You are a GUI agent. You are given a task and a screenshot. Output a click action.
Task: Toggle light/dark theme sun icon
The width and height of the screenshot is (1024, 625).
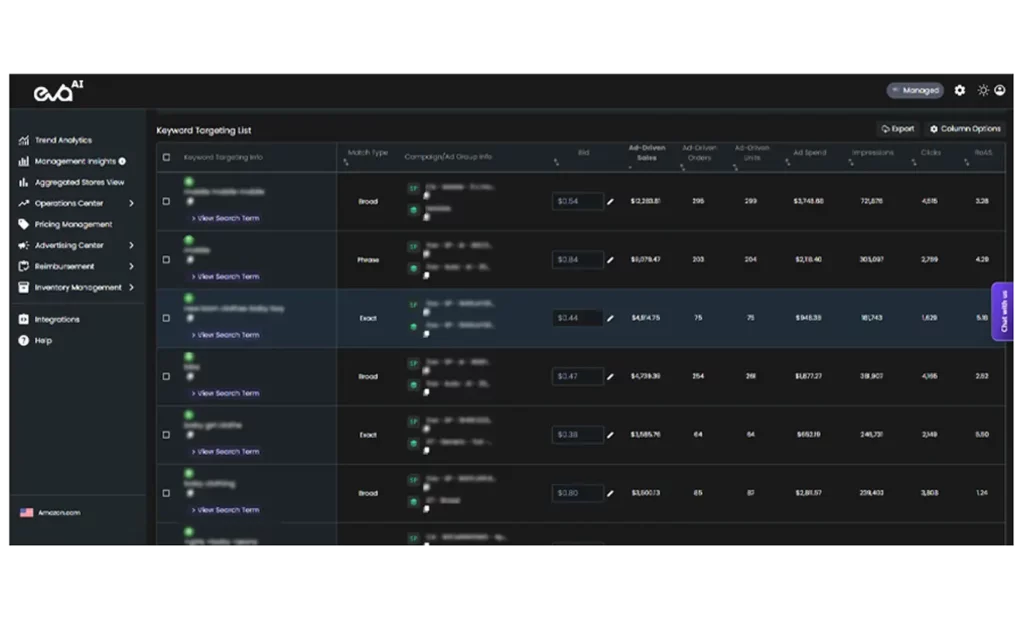pos(983,90)
